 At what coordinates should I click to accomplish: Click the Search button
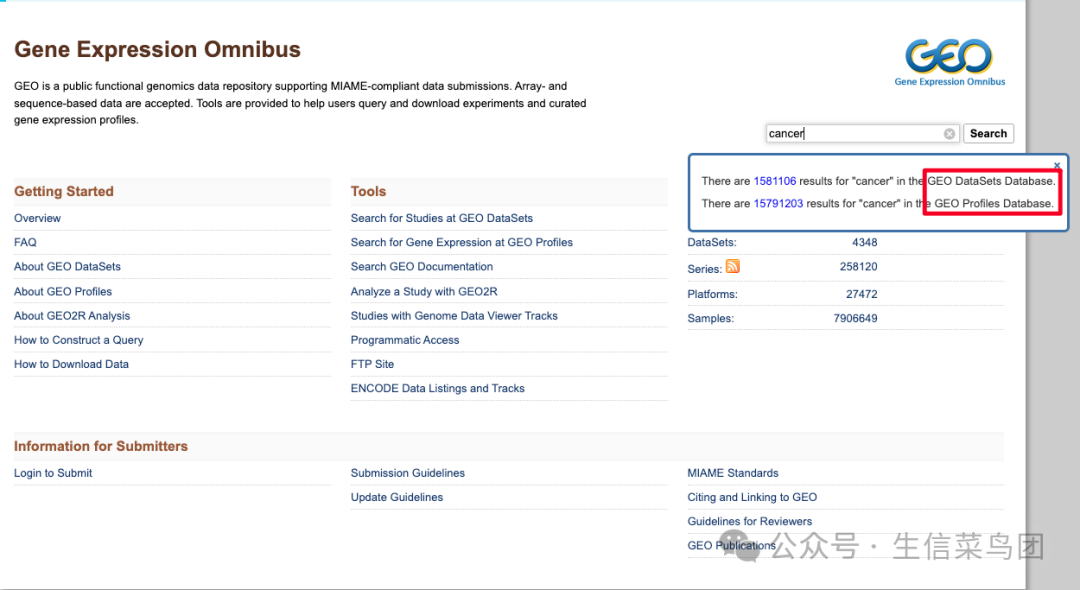click(x=988, y=134)
